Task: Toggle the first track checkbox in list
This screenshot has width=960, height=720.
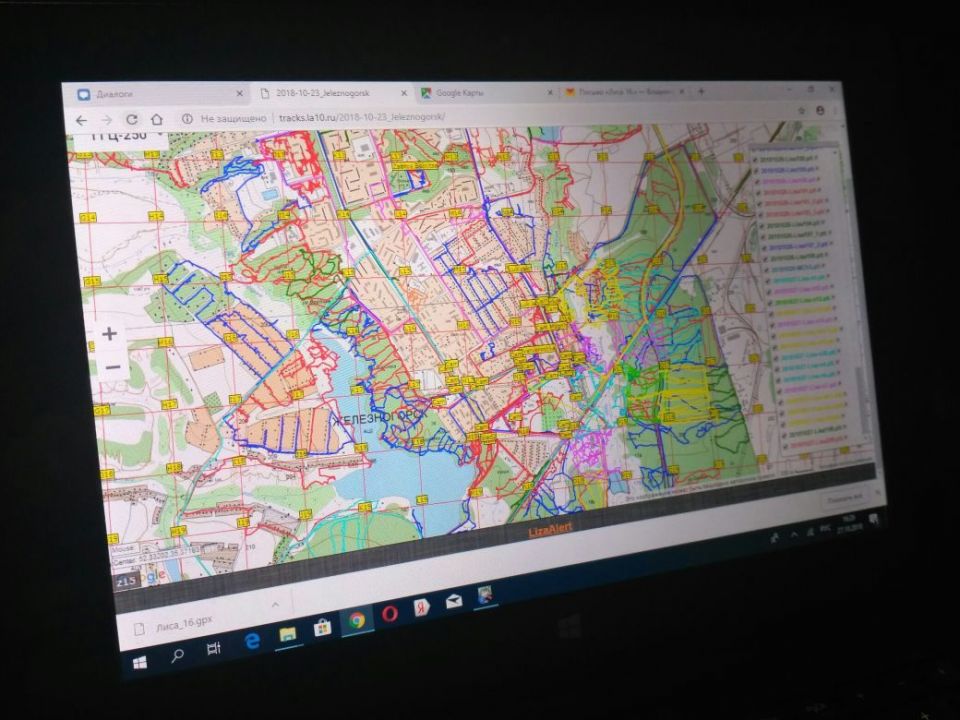Action: click(x=755, y=160)
